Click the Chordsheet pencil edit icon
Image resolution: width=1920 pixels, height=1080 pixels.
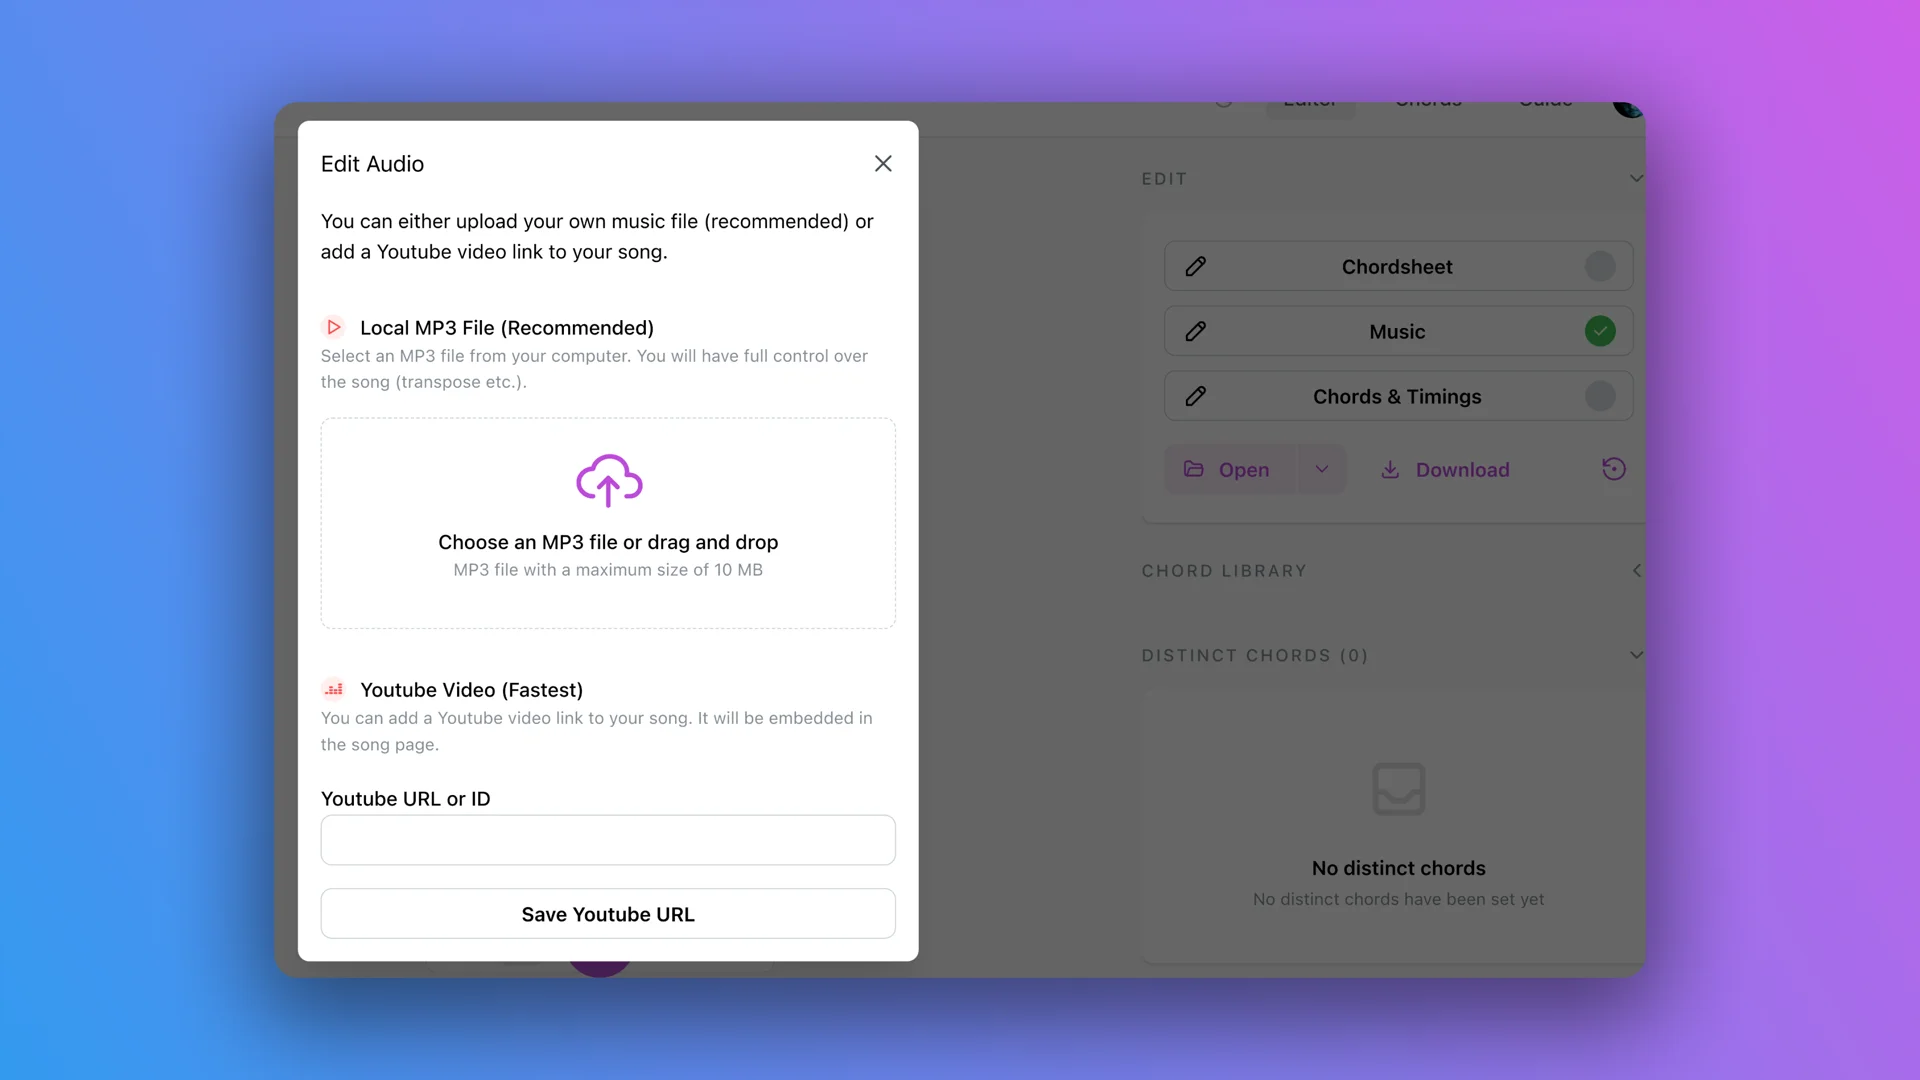click(x=1195, y=266)
